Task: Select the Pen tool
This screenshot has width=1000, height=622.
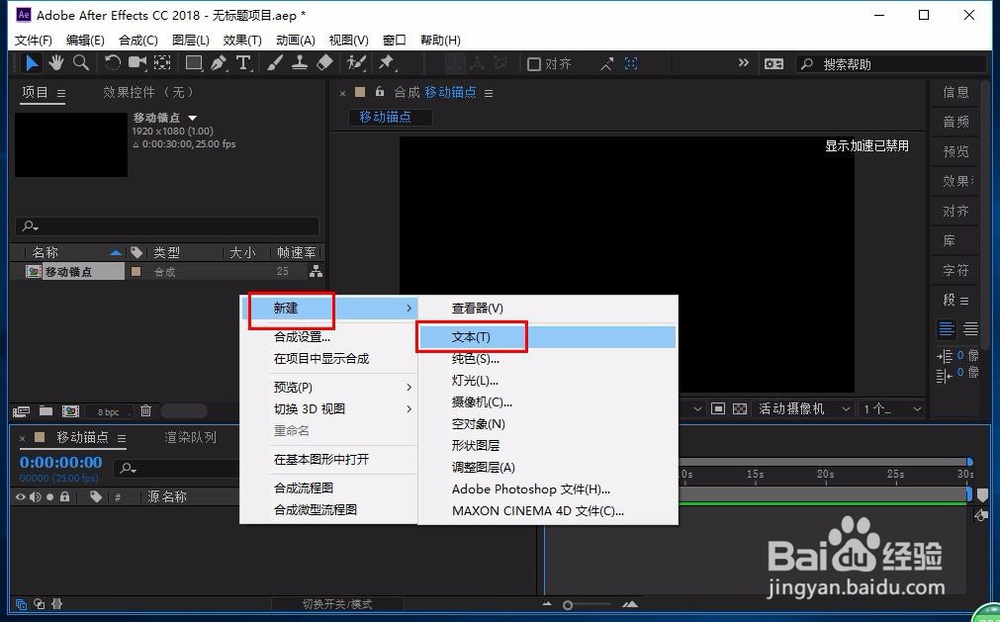Action: coord(219,63)
